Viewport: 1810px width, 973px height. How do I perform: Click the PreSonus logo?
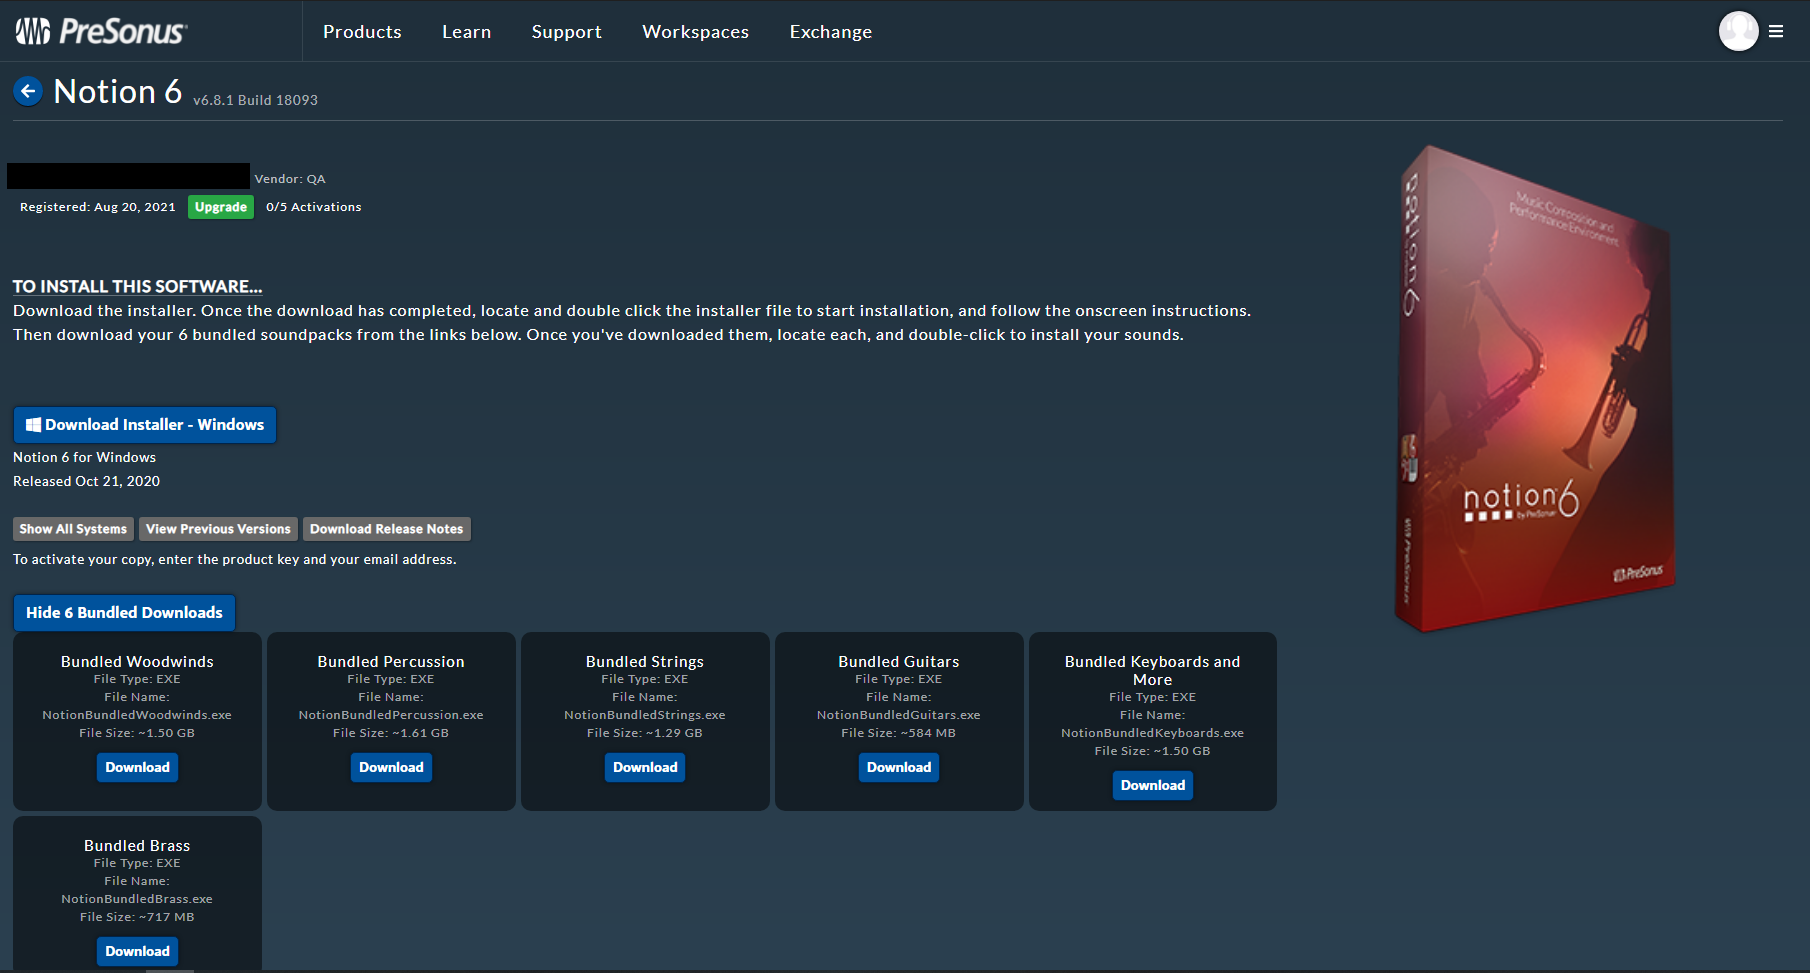(101, 31)
